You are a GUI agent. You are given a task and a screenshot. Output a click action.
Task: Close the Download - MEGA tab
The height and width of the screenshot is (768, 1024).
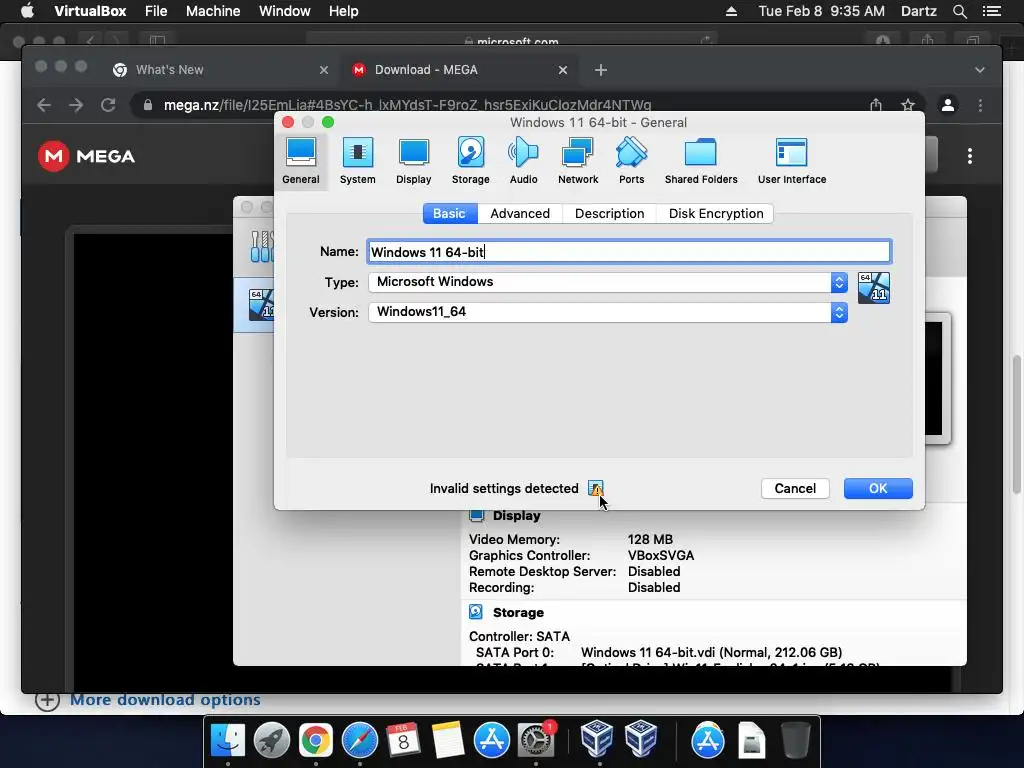tap(563, 70)
